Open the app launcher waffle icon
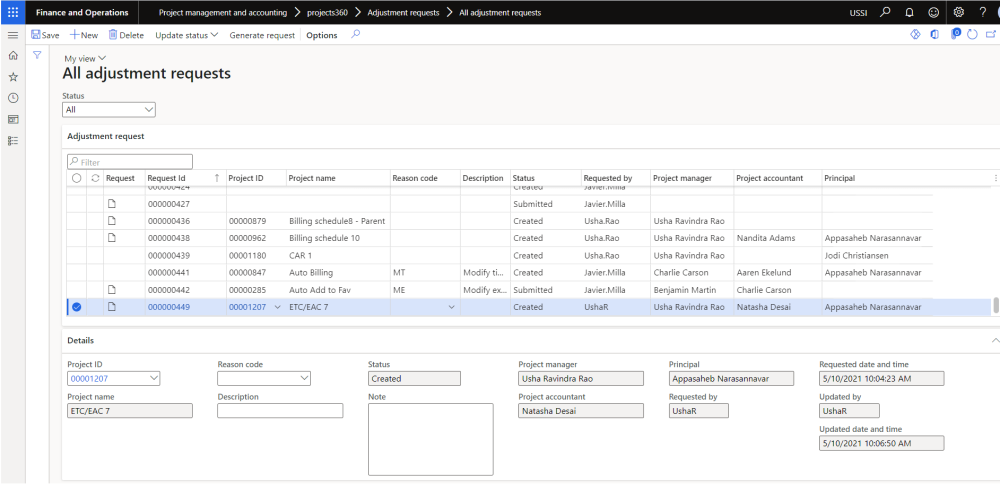 [13, 12]
